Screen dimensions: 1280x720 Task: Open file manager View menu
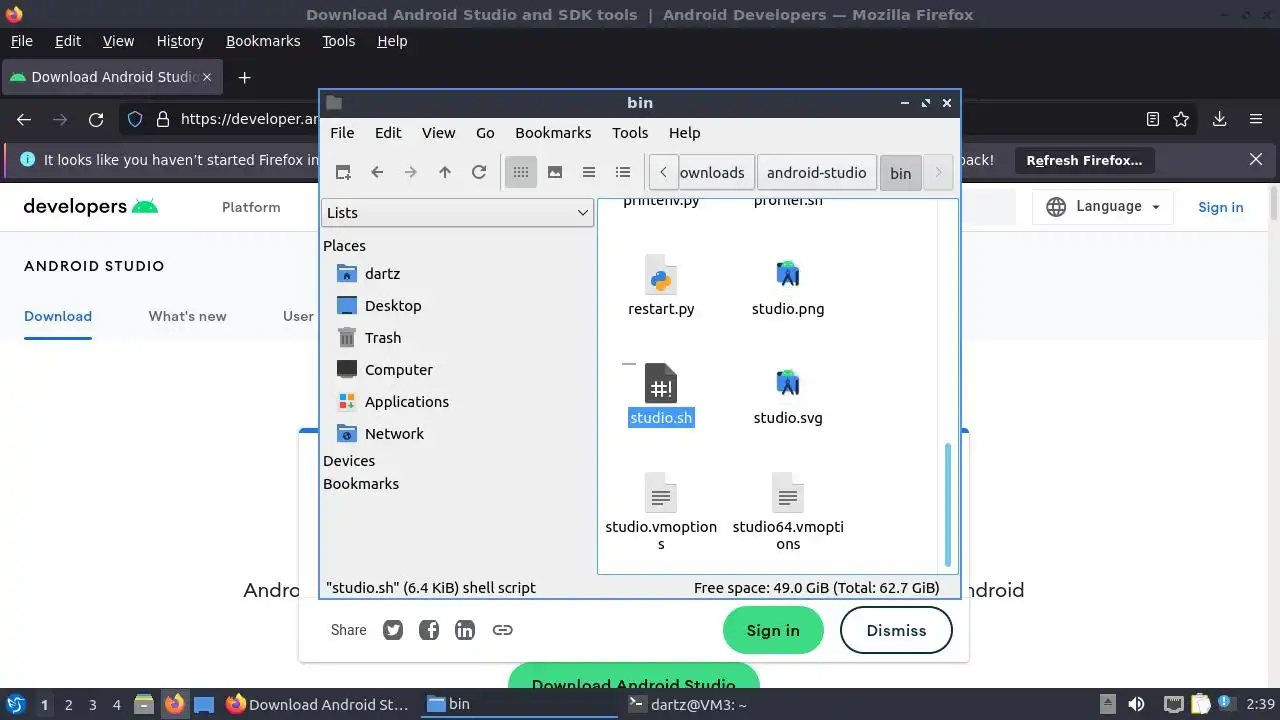[x=438, y=132]
